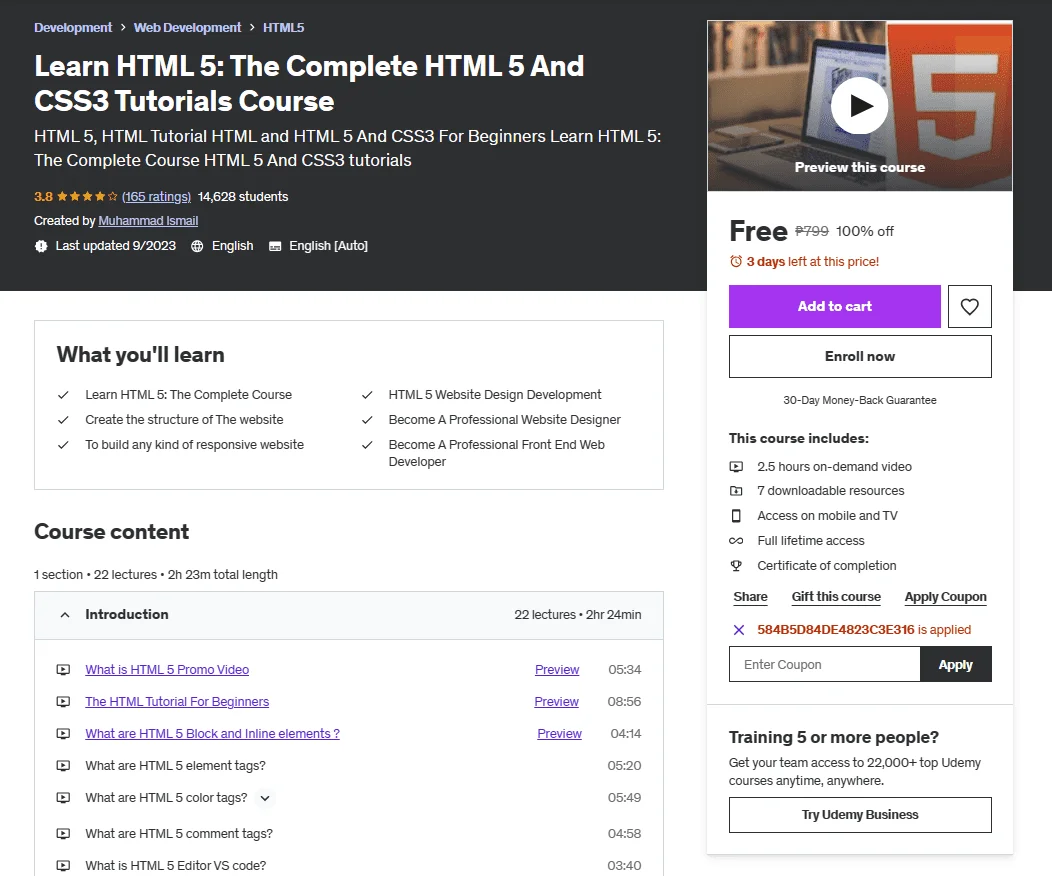The height and width of the screenshot is (876, 1052).
Task: Click the captions icon next to English [Auto]
Action: point(274,246)
